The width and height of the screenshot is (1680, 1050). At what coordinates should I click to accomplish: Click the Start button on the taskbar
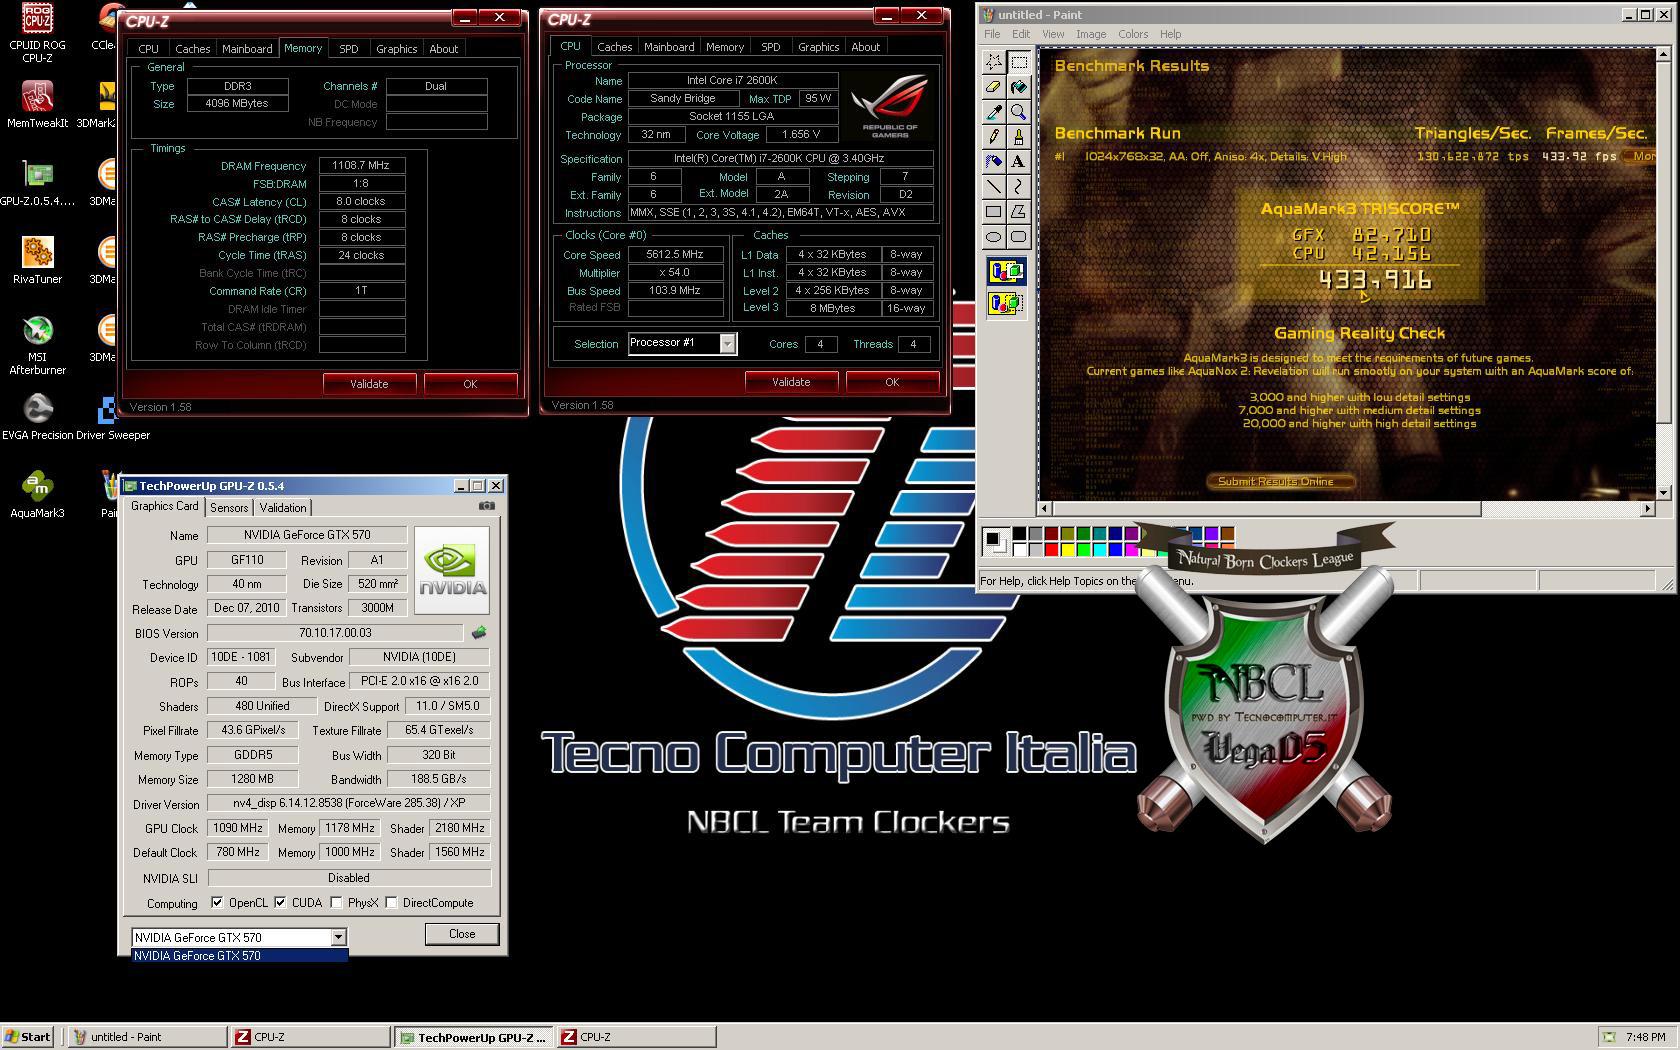(27, 1037)
